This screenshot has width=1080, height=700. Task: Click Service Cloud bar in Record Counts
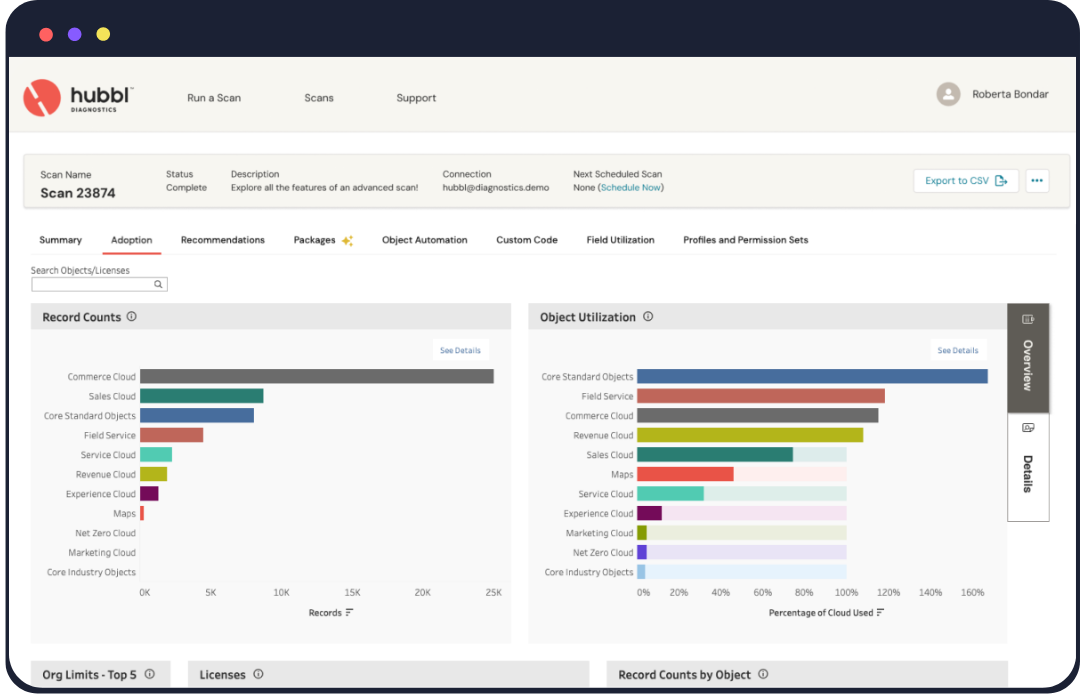[156, 455]
